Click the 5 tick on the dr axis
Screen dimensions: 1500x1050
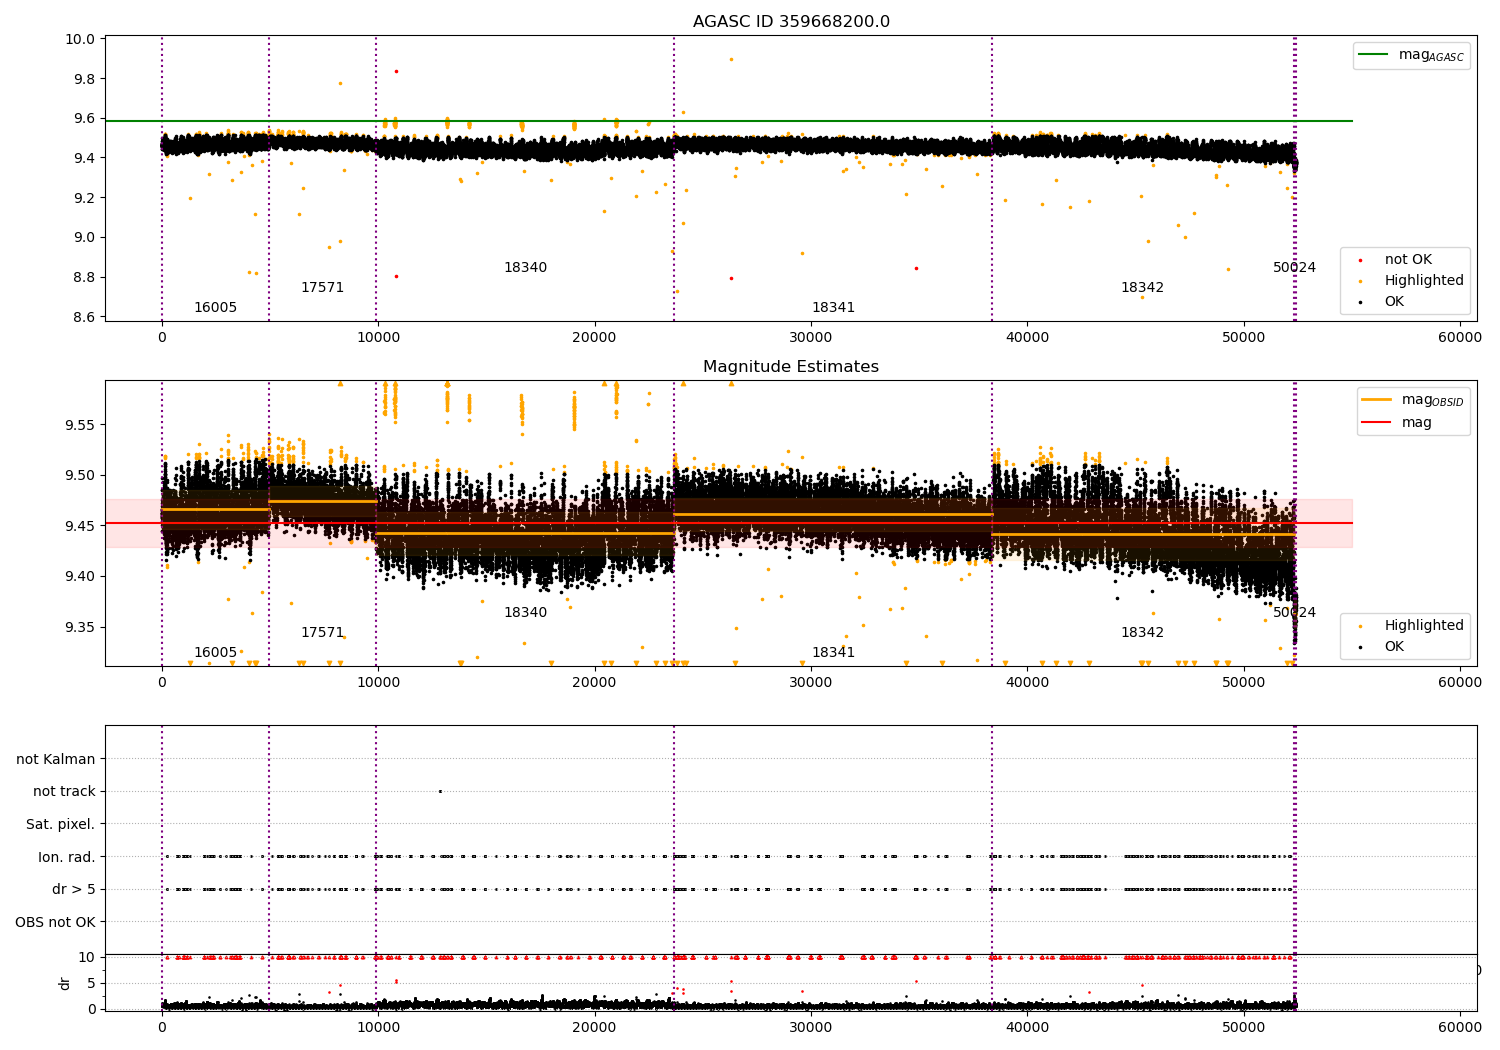point(92,983)
